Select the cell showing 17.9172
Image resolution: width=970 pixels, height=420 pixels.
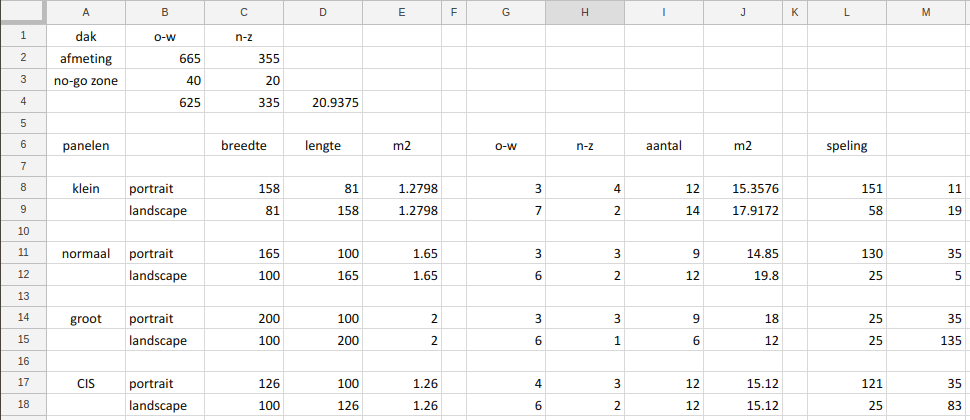point(742,211)
